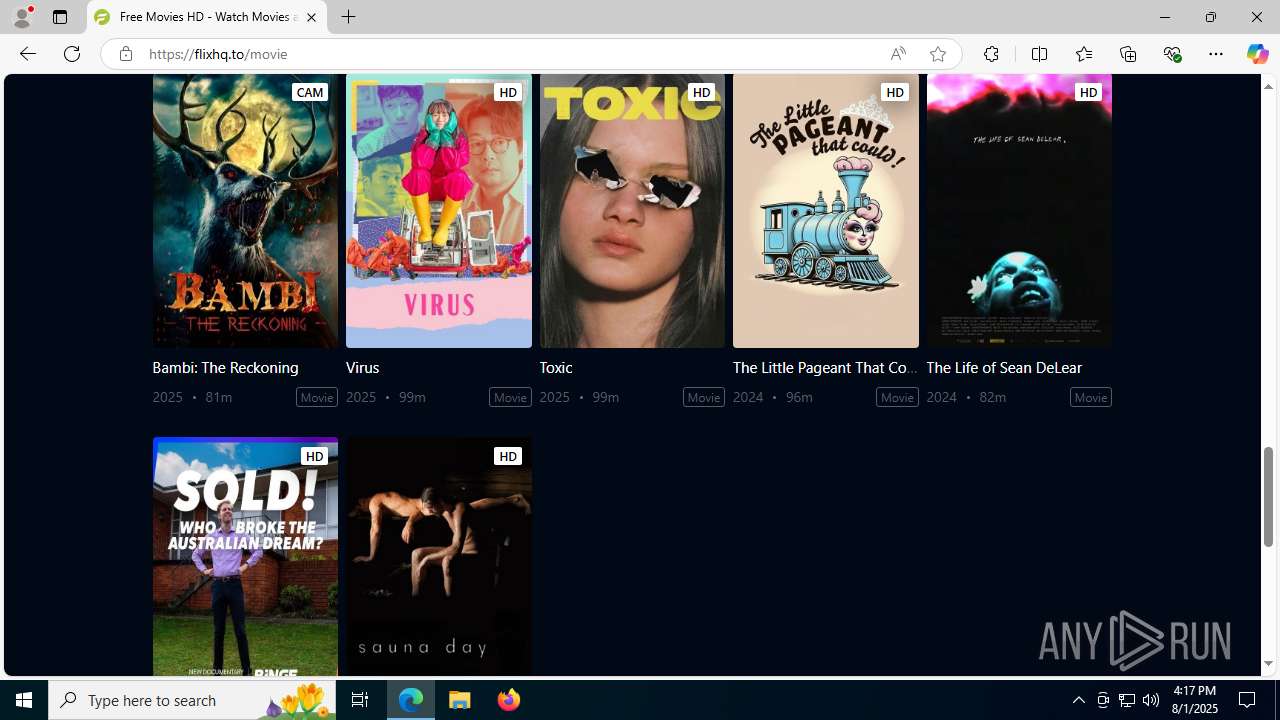Open Collections icon
The image size is (1280, 720).
click(x=1128, y=54)
